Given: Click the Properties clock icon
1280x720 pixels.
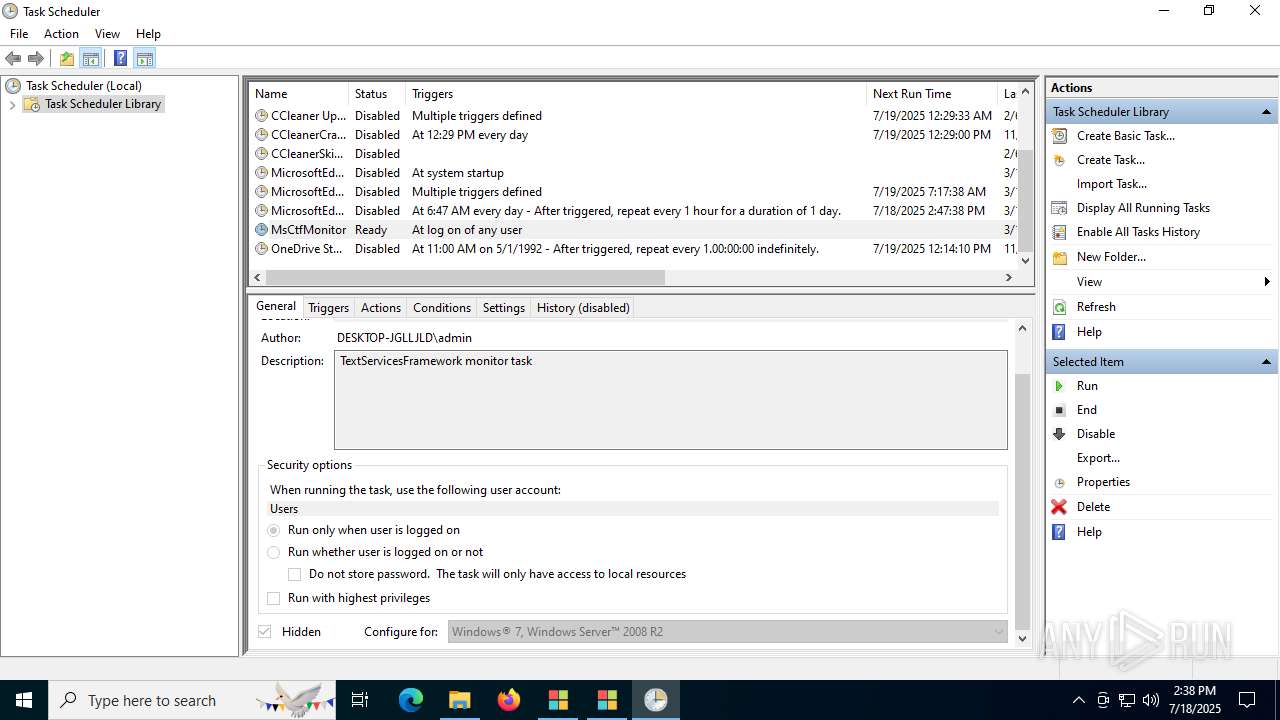Looking at the screenshot, I should 1060,482.
